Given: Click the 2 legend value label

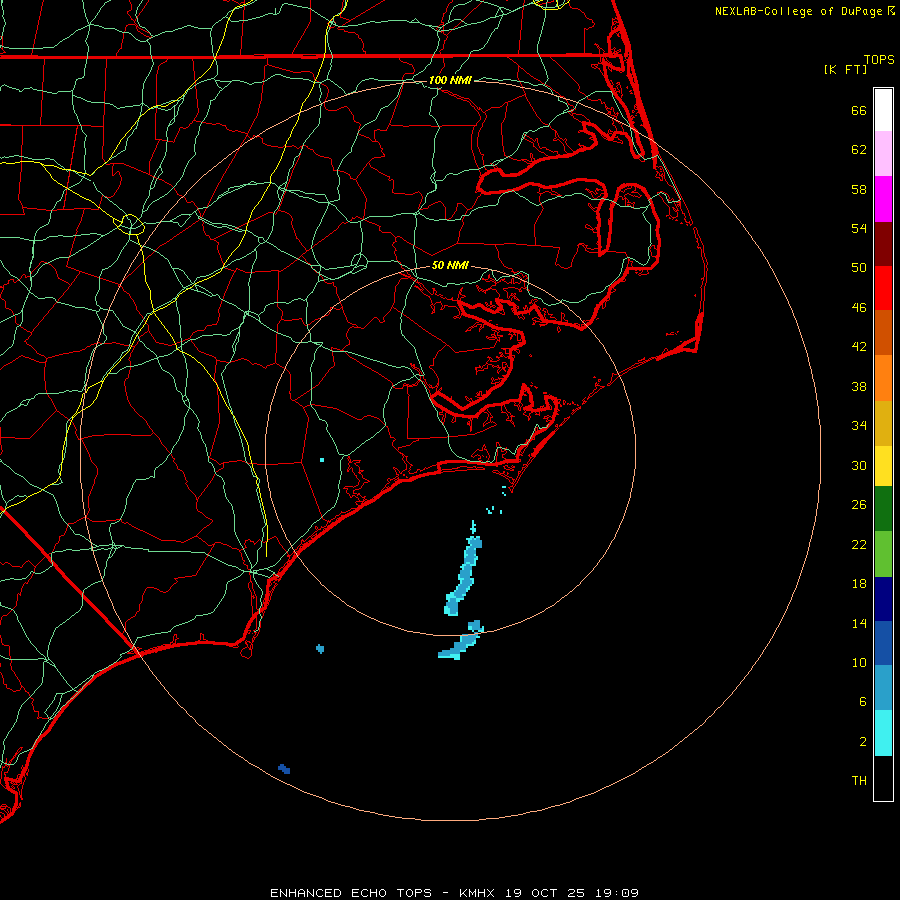Looking at the screenshot, I should [x=862, y=741].
